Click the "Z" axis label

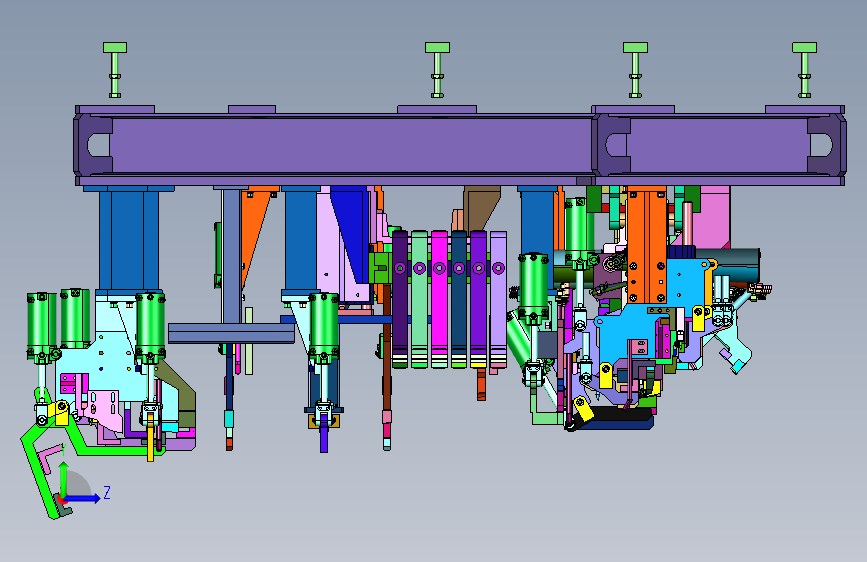[107, 492]
